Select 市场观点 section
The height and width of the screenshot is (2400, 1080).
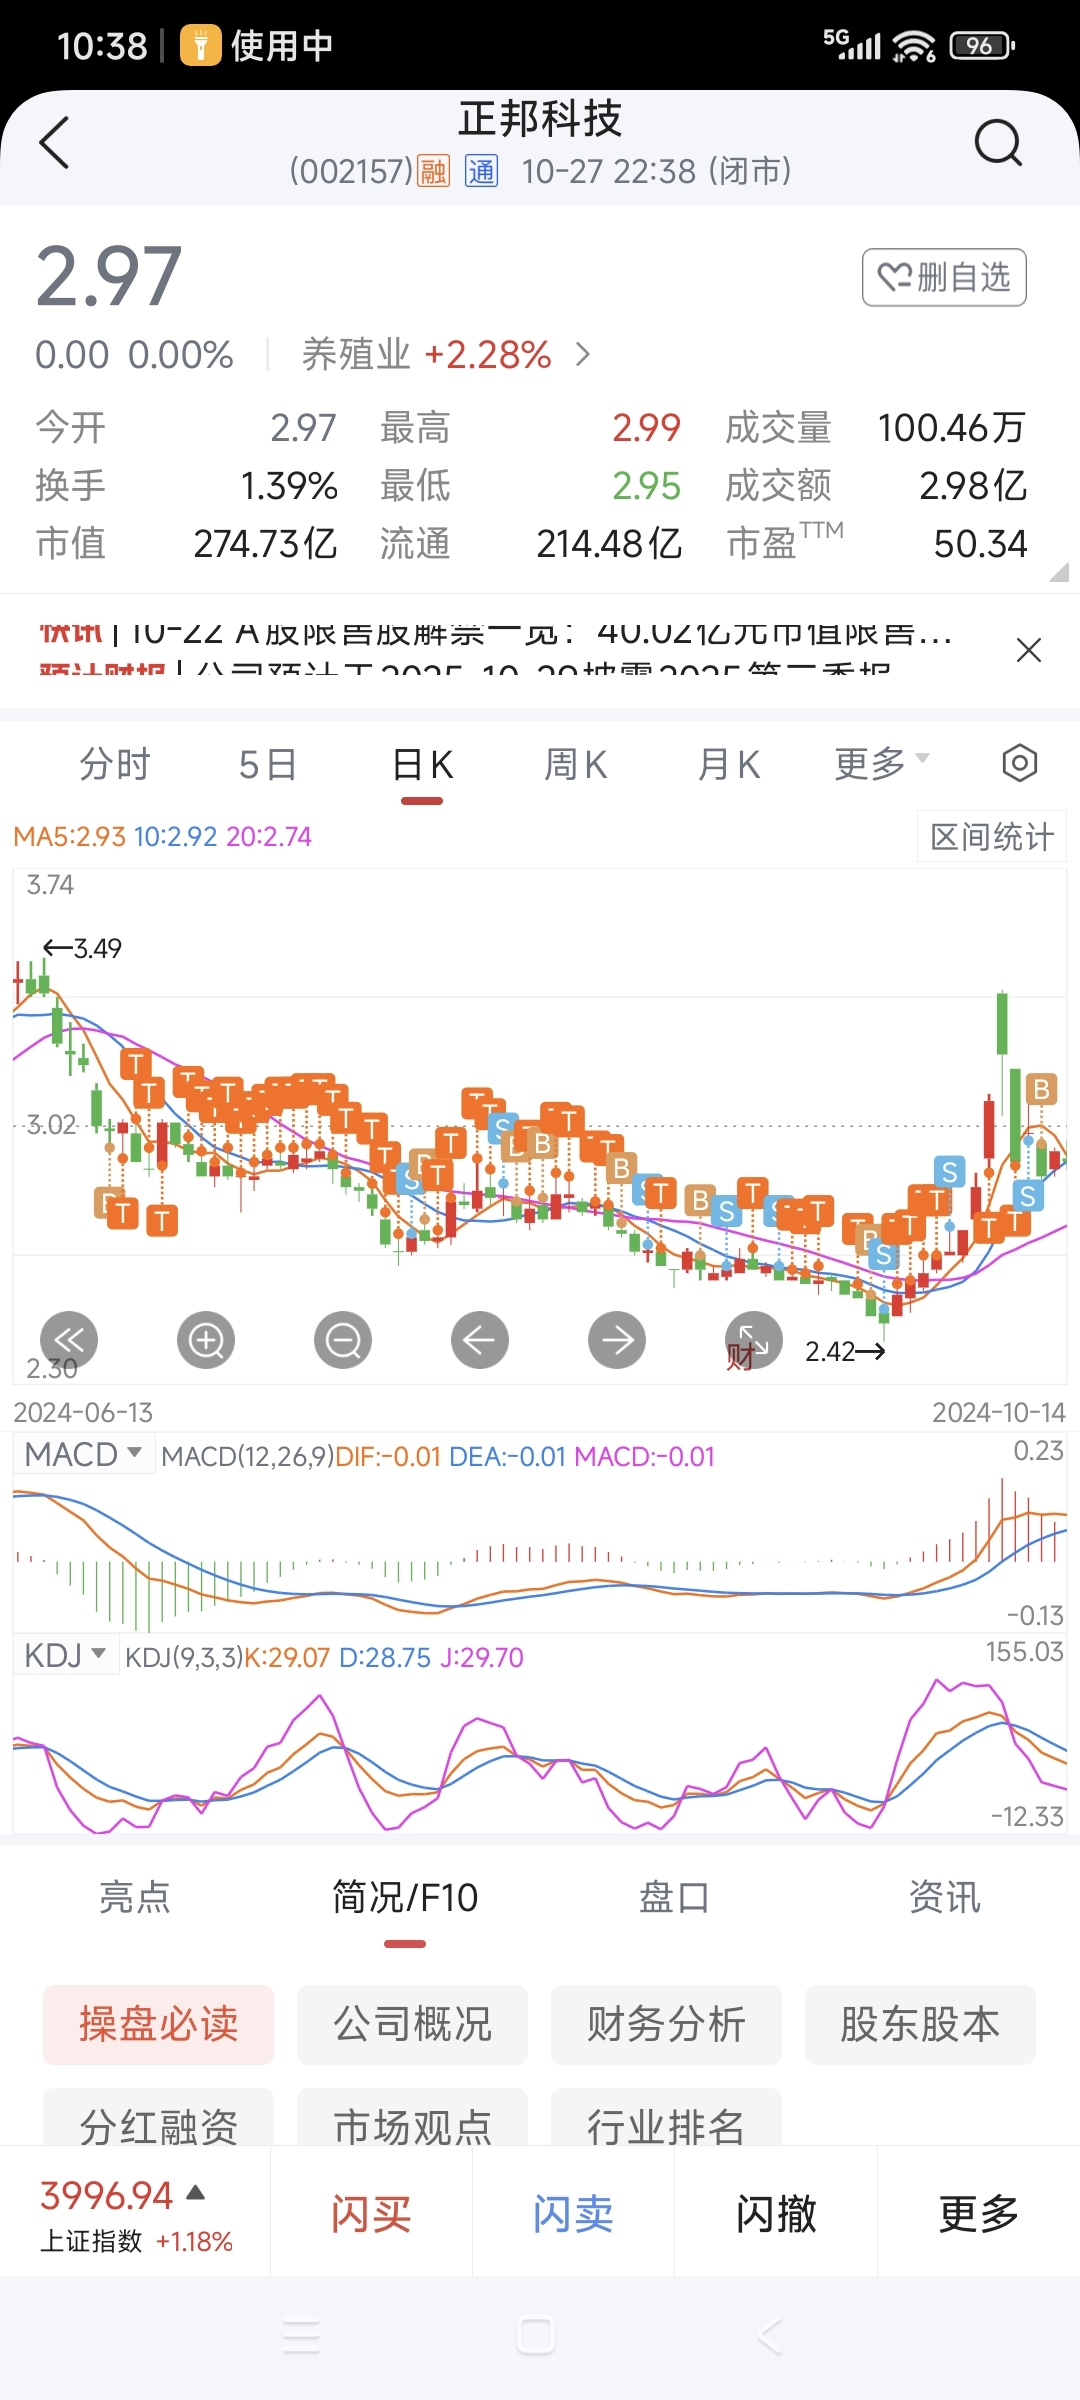pyautogui.click(x=412, y=2118)
